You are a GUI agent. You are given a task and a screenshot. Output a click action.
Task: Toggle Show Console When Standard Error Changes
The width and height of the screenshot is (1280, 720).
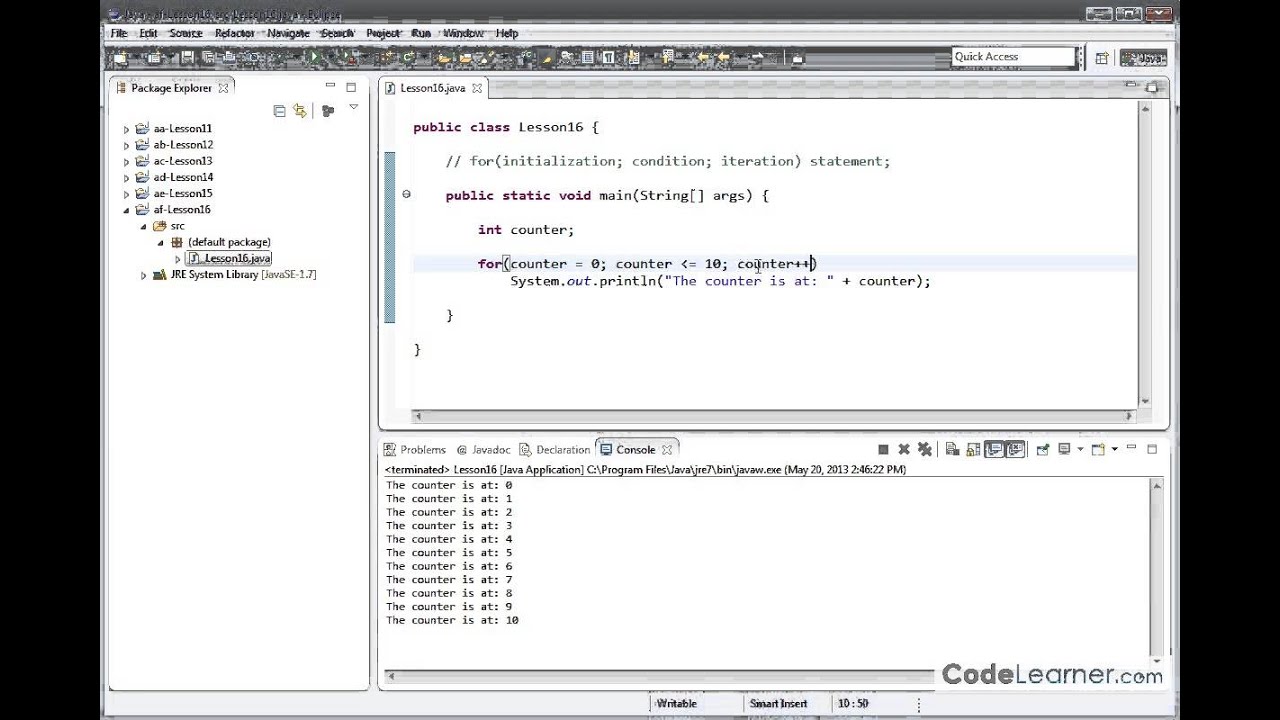[1016, 450]
